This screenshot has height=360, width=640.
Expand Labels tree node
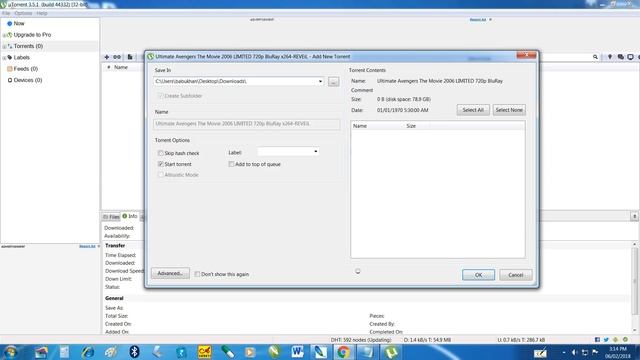[4, 58]
